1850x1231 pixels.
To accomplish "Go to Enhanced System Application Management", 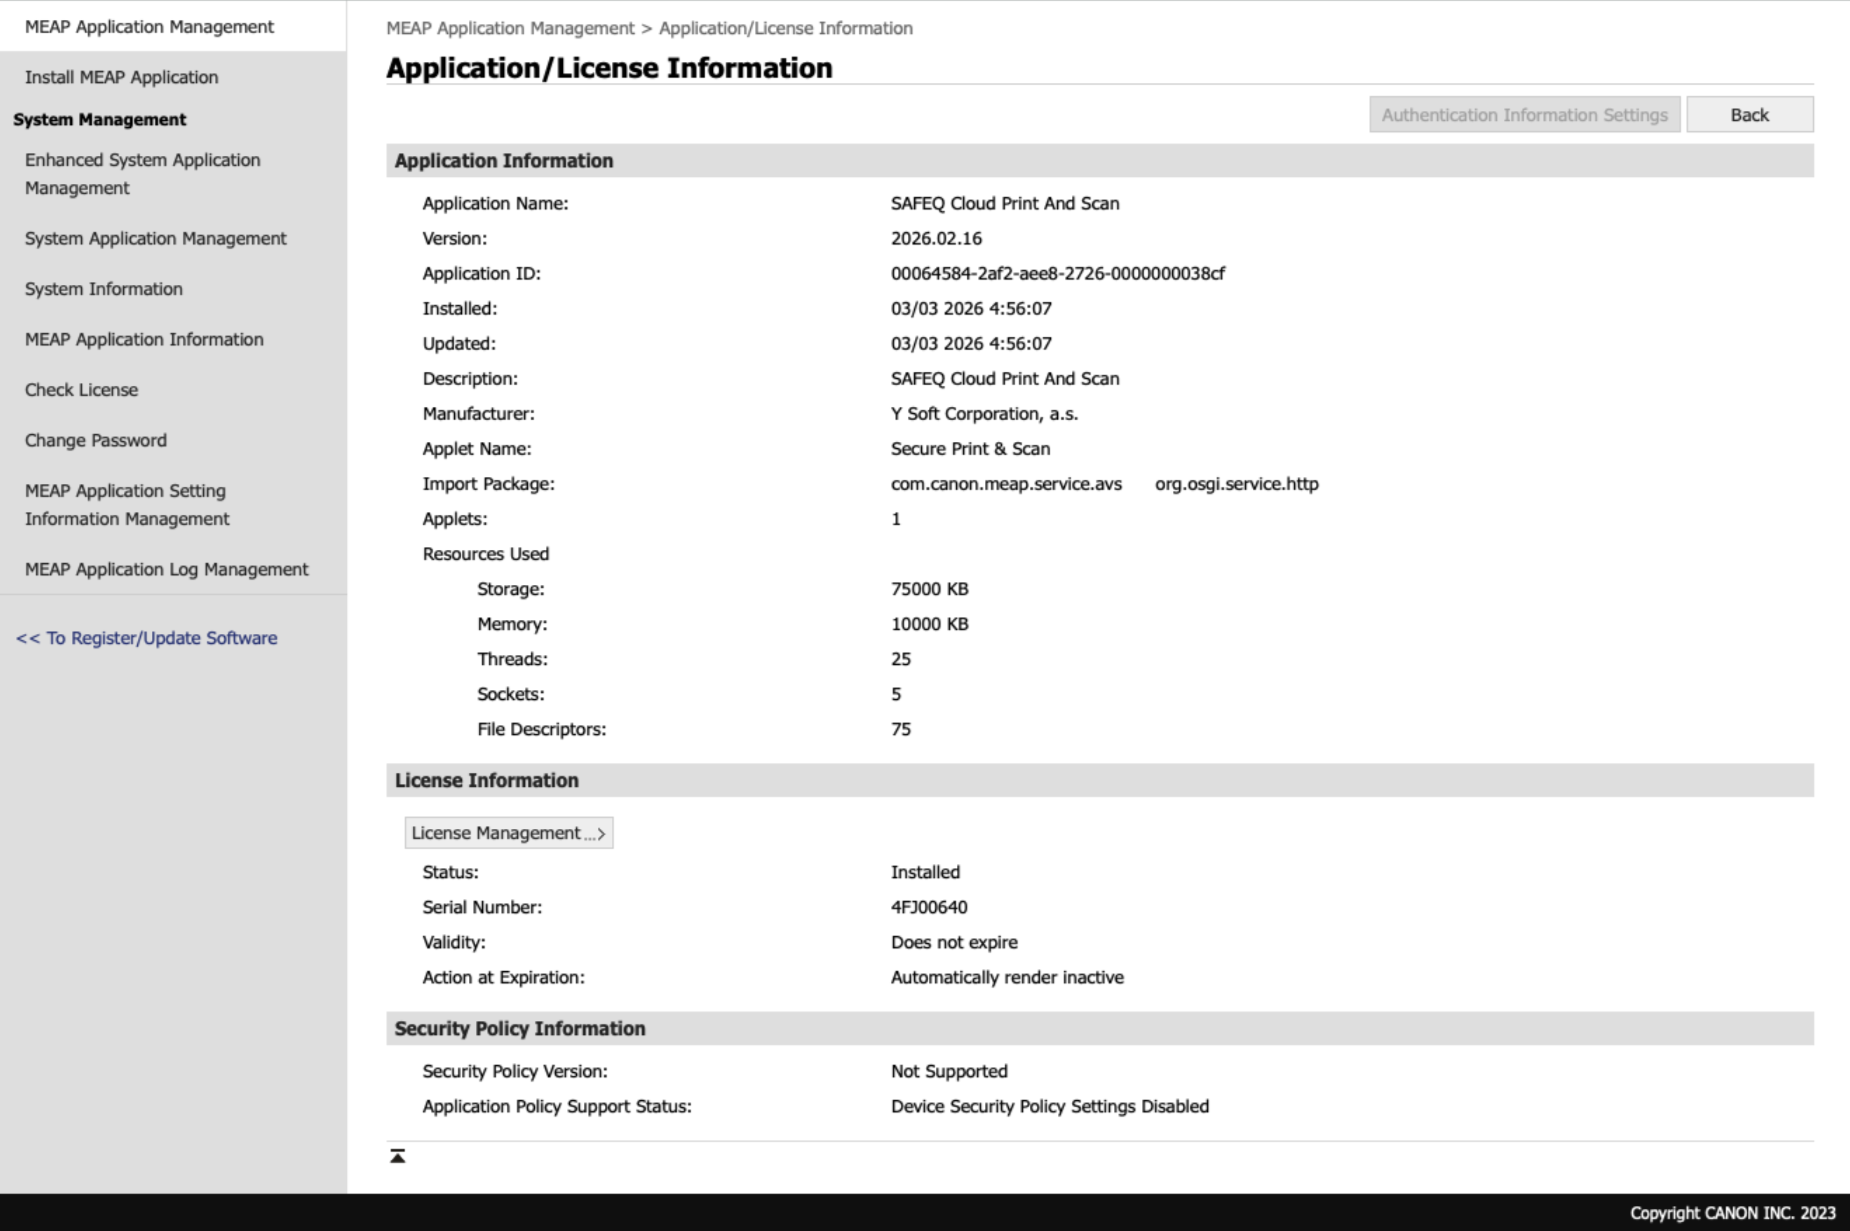I will (x=142, y=174).
